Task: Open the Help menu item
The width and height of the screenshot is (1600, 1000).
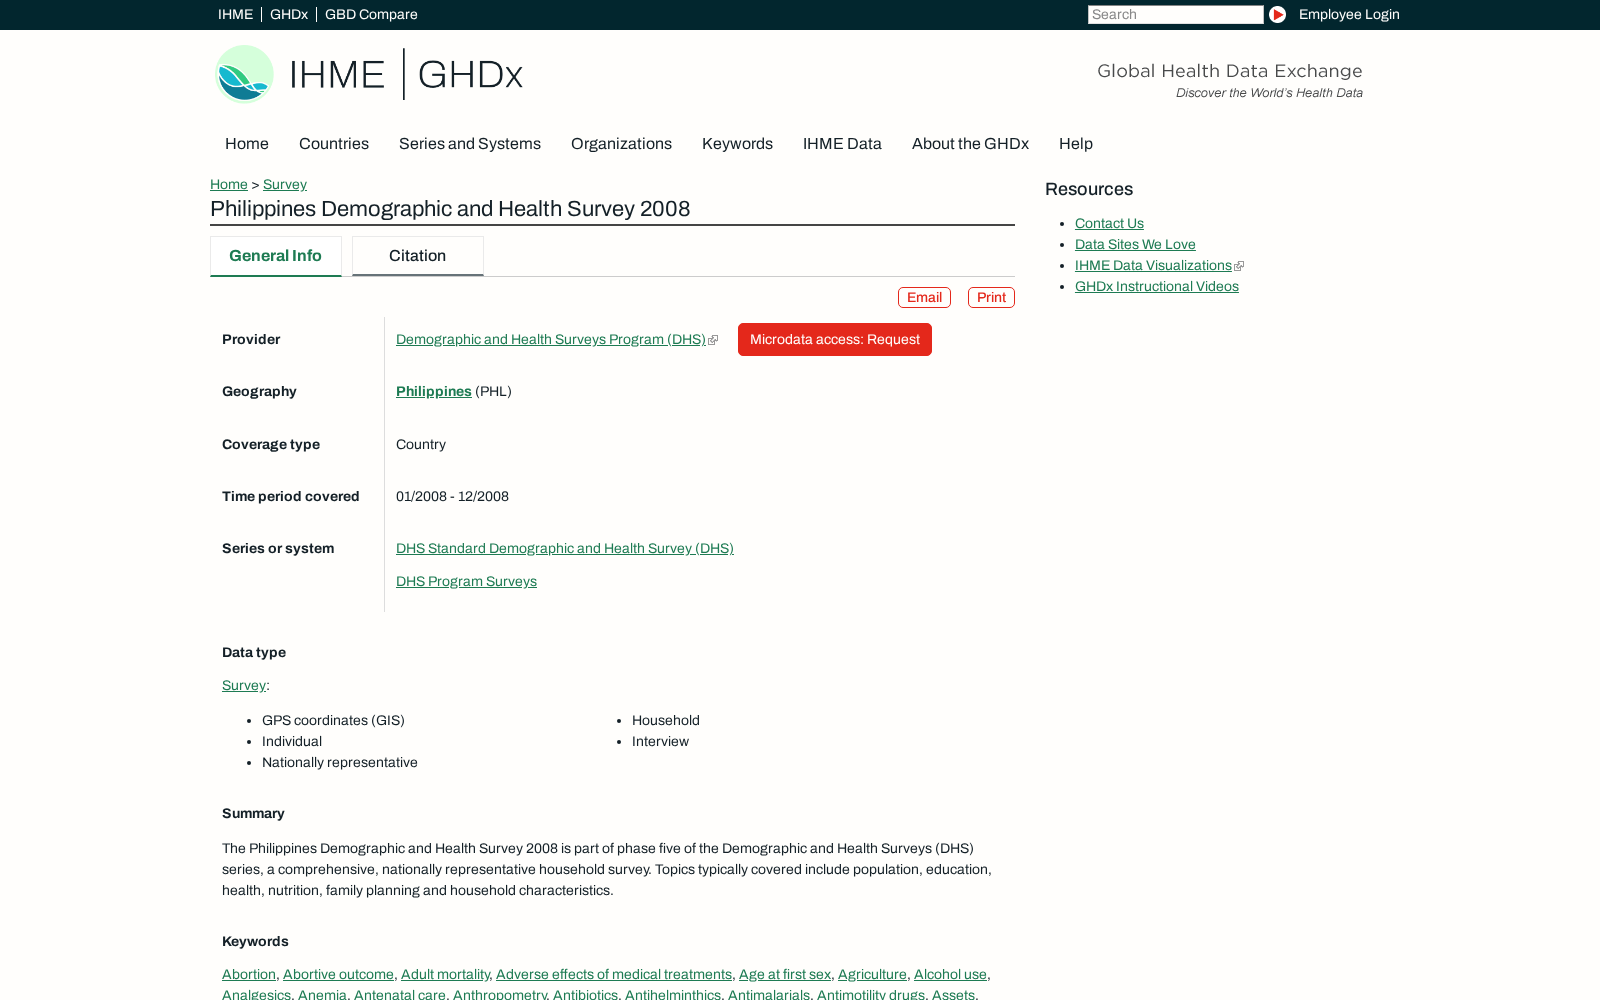Action: [x=1076, y=144]
